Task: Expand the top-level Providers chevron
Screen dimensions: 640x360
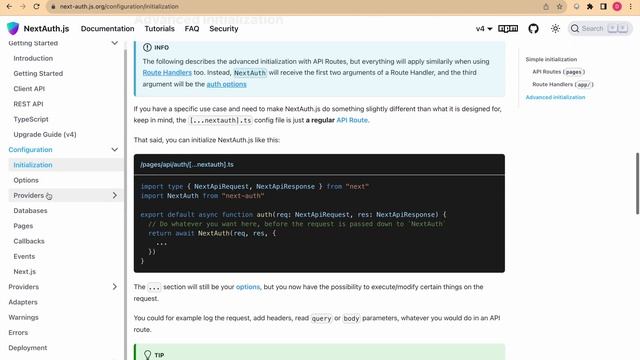Action: (115, 287)
